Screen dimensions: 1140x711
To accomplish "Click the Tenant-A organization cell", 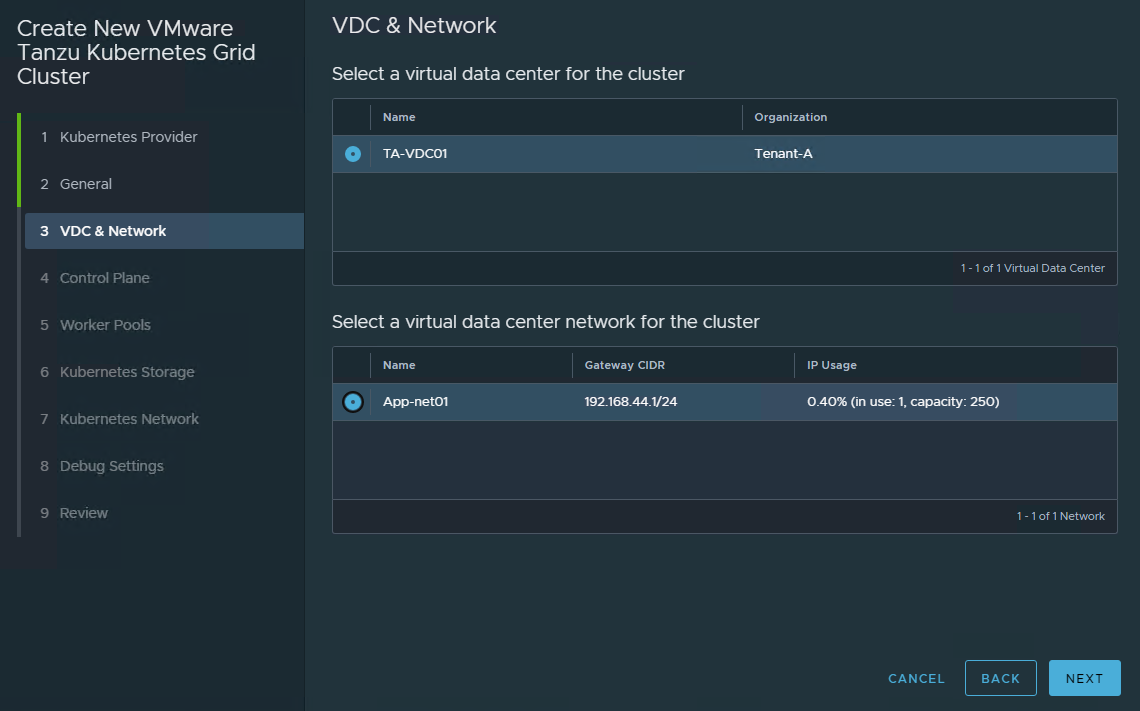I will [x=783, y=154].
